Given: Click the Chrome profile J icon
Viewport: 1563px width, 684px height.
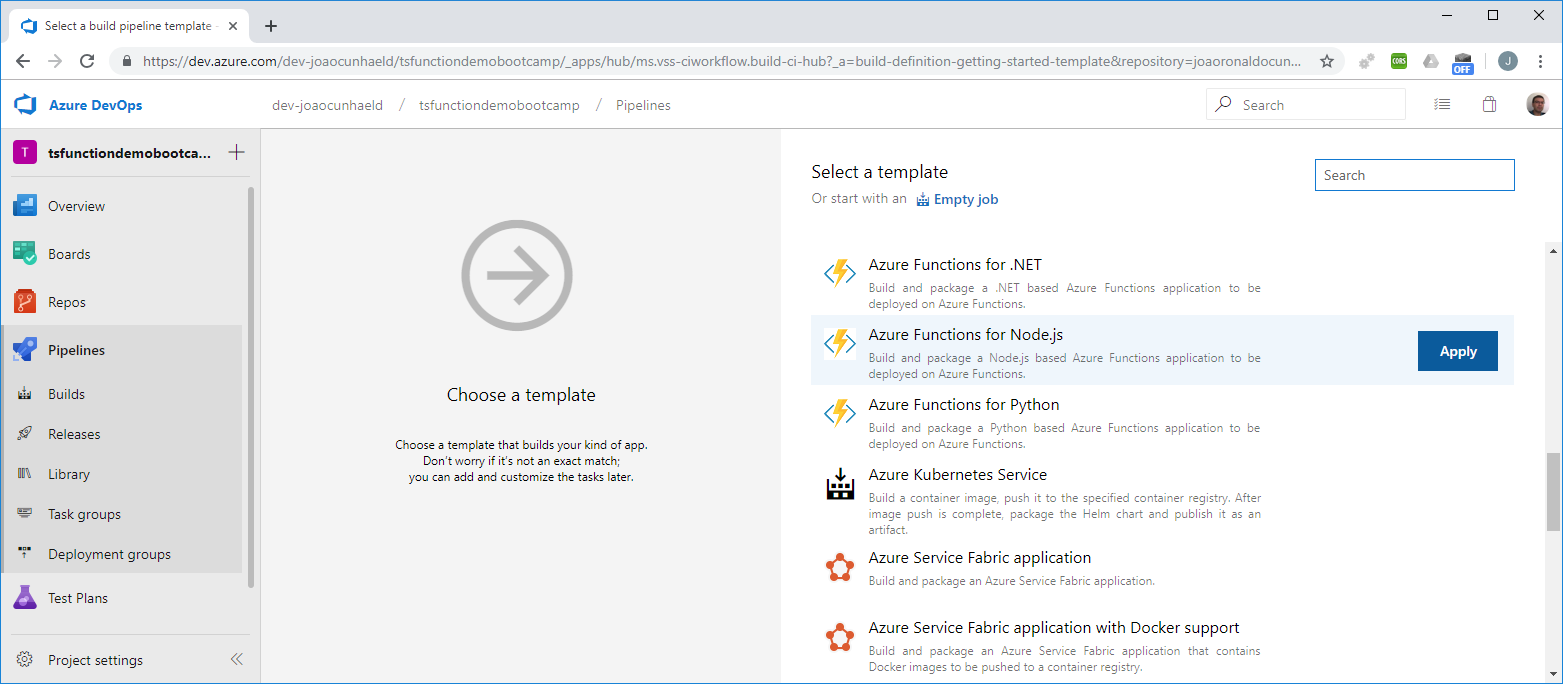Looking at the screenshot, I should pyautogui.click(x=1508, y=61).
